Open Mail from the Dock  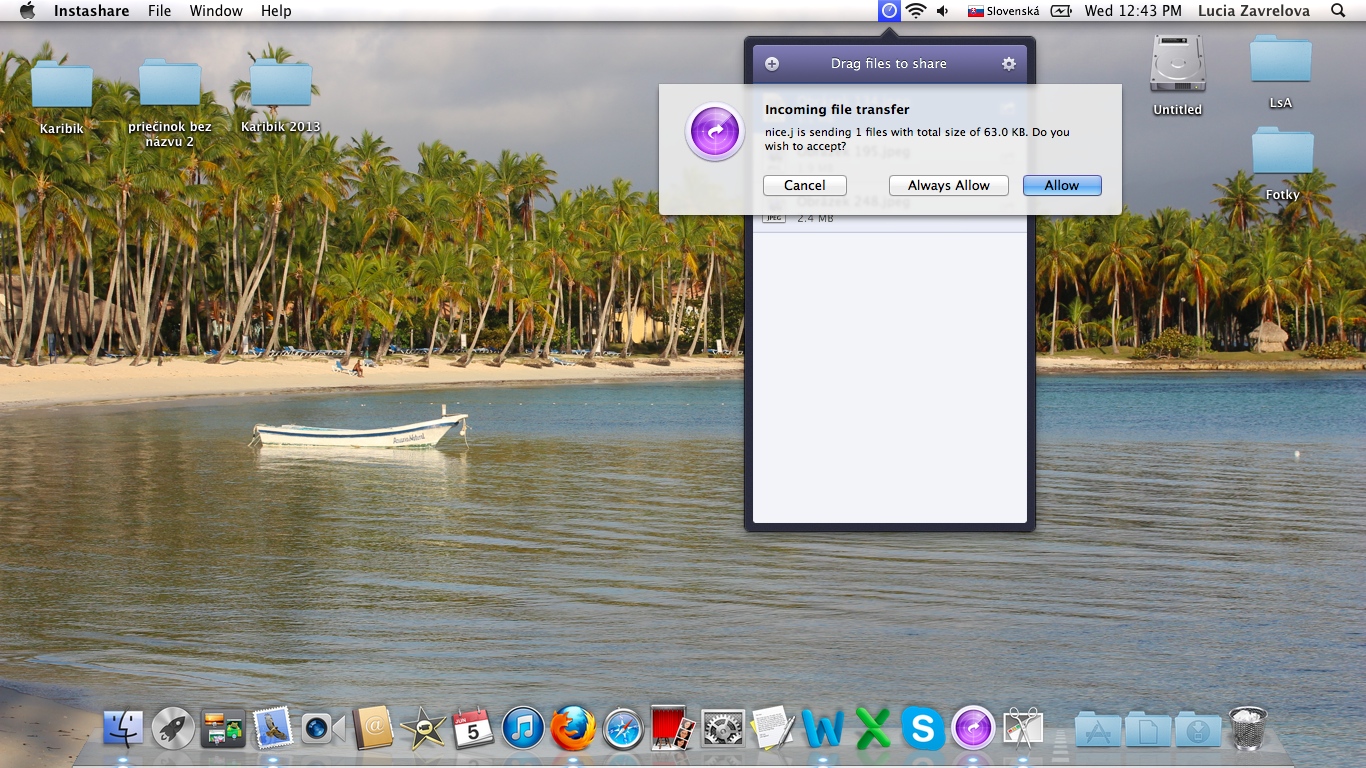273,728
